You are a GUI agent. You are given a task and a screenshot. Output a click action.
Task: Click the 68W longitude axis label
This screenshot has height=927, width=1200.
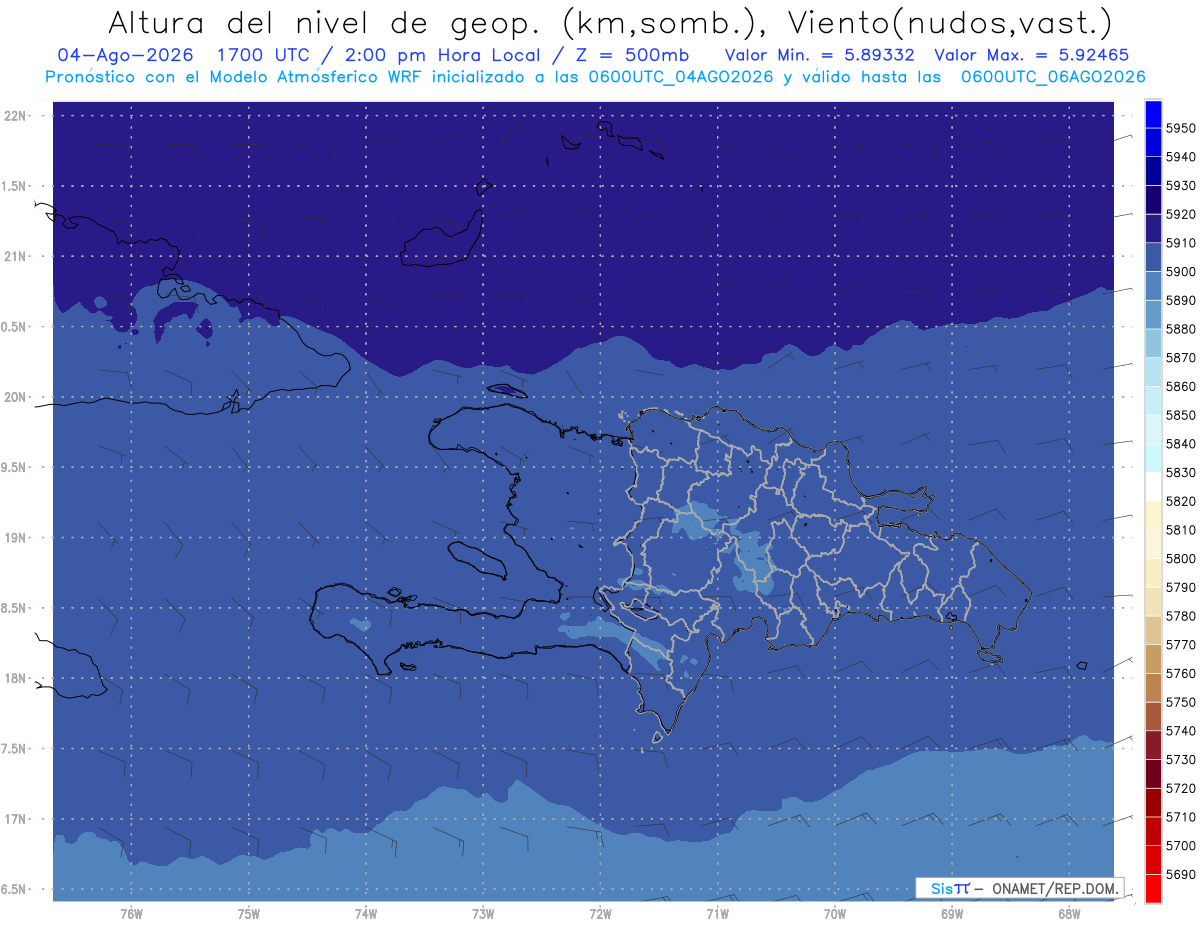(x=1069, y=914)
